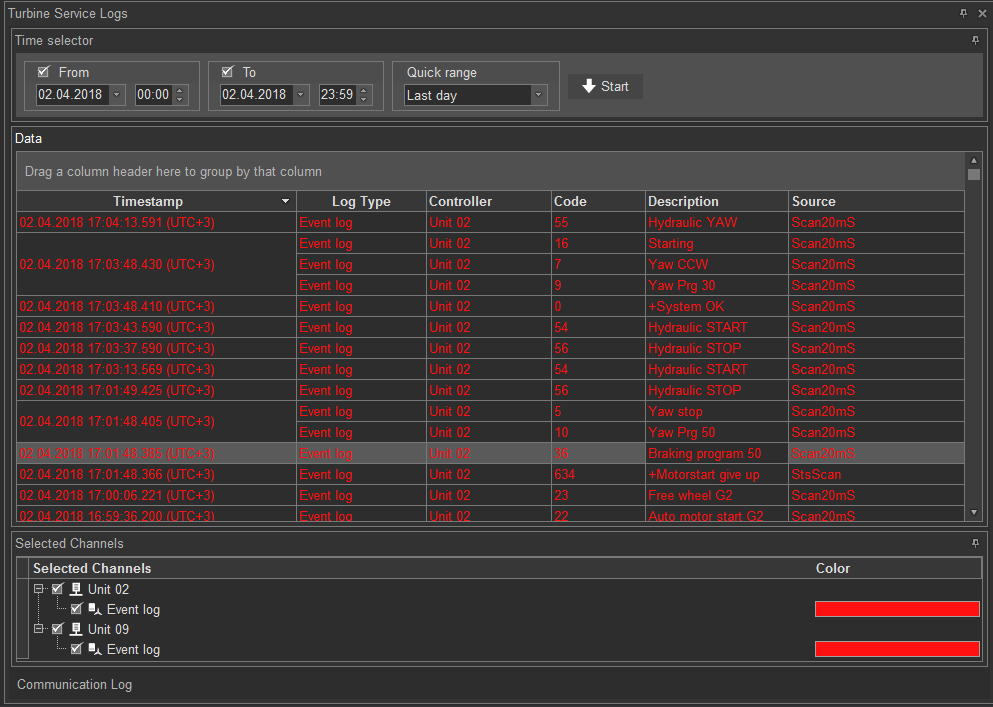Click the Unit 02 controller icon
Screen dimensions: 993x707
(76, 590)
